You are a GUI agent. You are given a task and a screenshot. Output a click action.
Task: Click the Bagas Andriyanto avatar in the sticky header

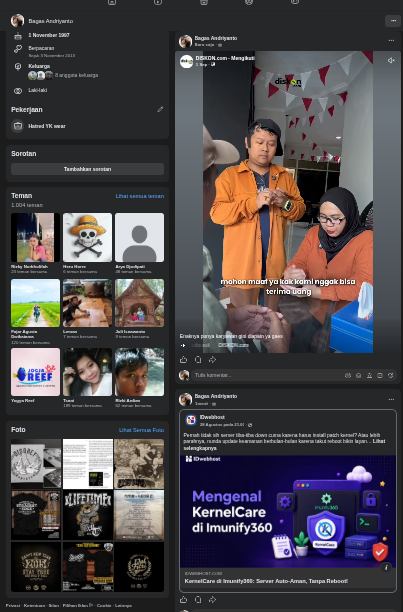[x=18, y=21]
